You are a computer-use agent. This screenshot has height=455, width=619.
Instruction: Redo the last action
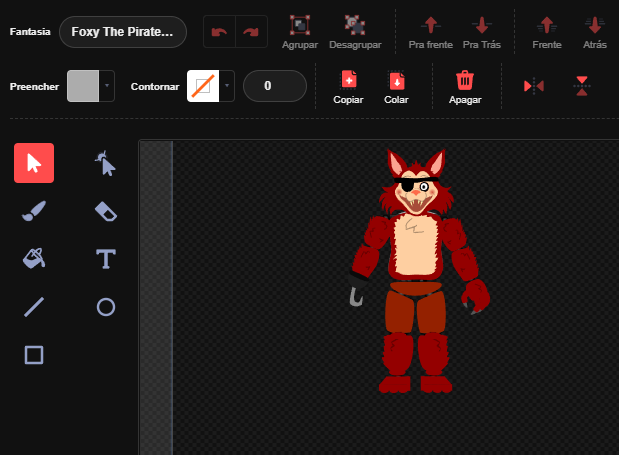(251, 32)
